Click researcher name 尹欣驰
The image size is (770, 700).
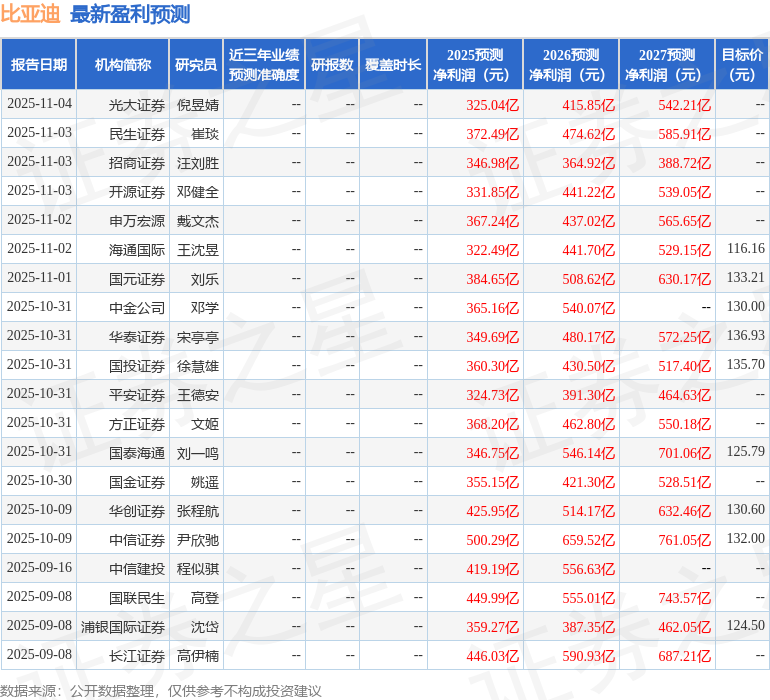(x=198, y=539)
